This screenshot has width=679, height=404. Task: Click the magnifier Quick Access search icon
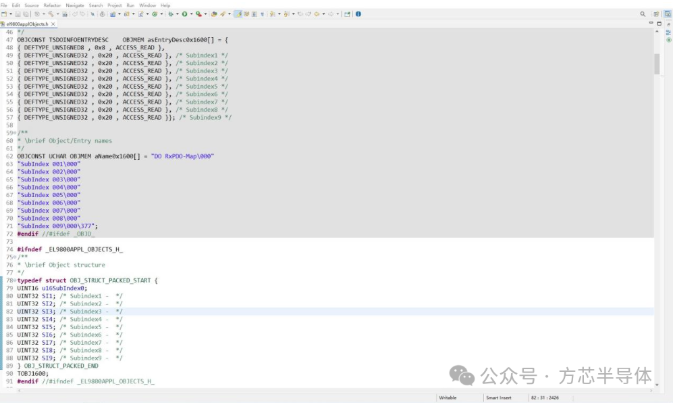643,14
